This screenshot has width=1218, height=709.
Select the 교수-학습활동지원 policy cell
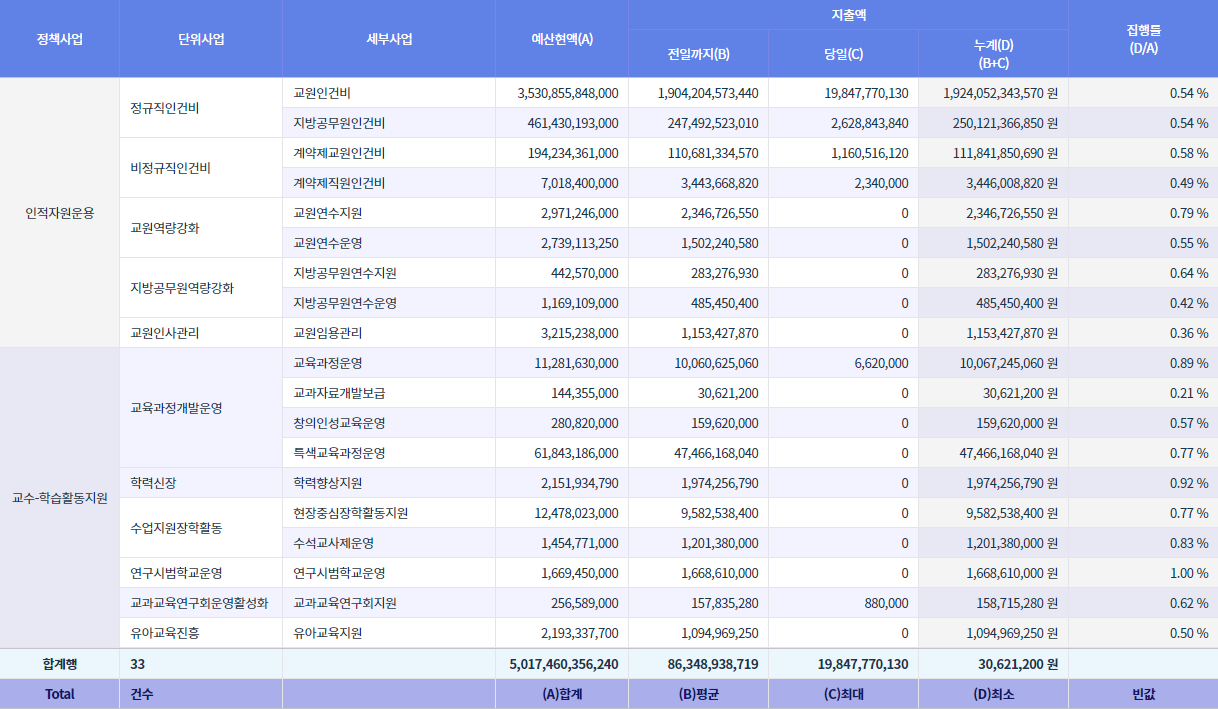(59, 498)
